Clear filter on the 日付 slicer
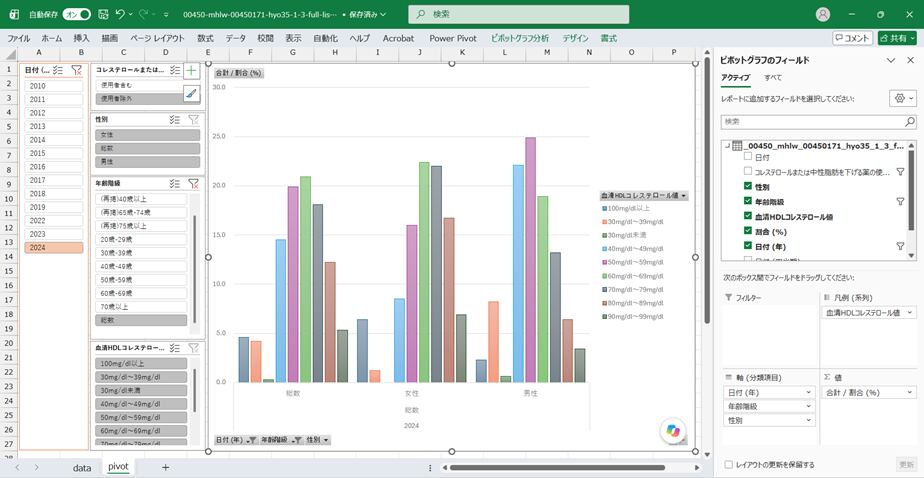Screen dimensions: 924x478 point(76,70)
